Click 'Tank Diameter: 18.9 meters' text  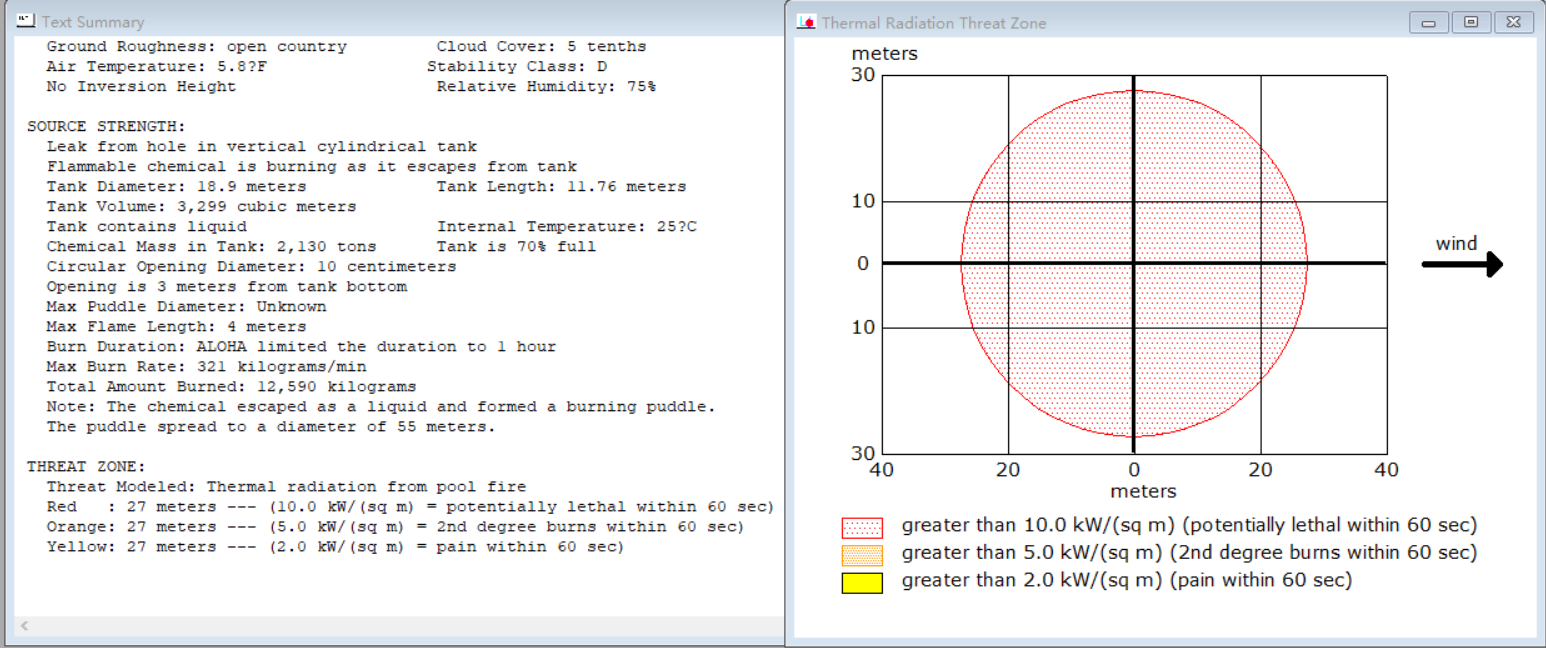[x=176, y=187]
